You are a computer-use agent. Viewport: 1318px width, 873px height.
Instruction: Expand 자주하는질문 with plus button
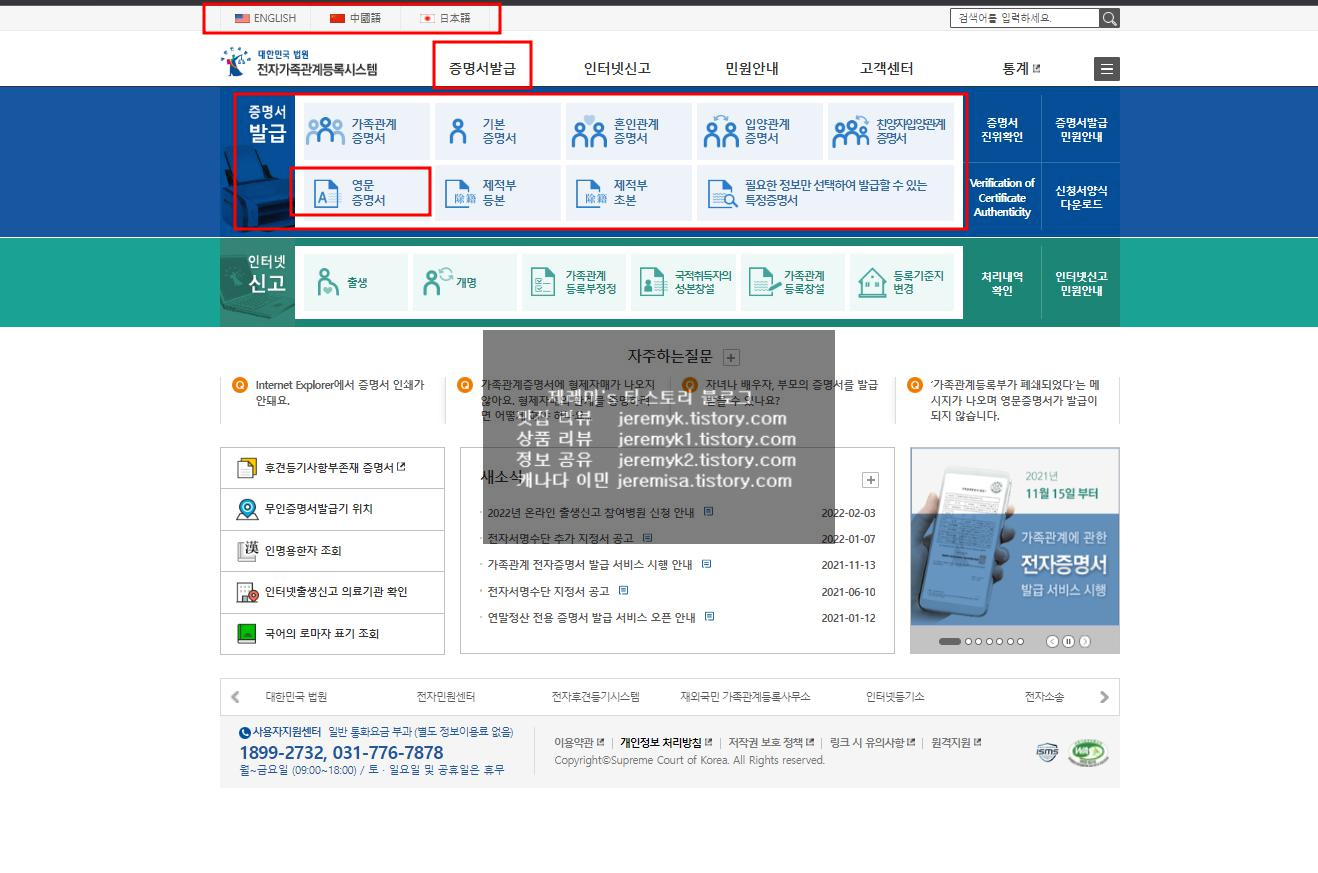731,357
